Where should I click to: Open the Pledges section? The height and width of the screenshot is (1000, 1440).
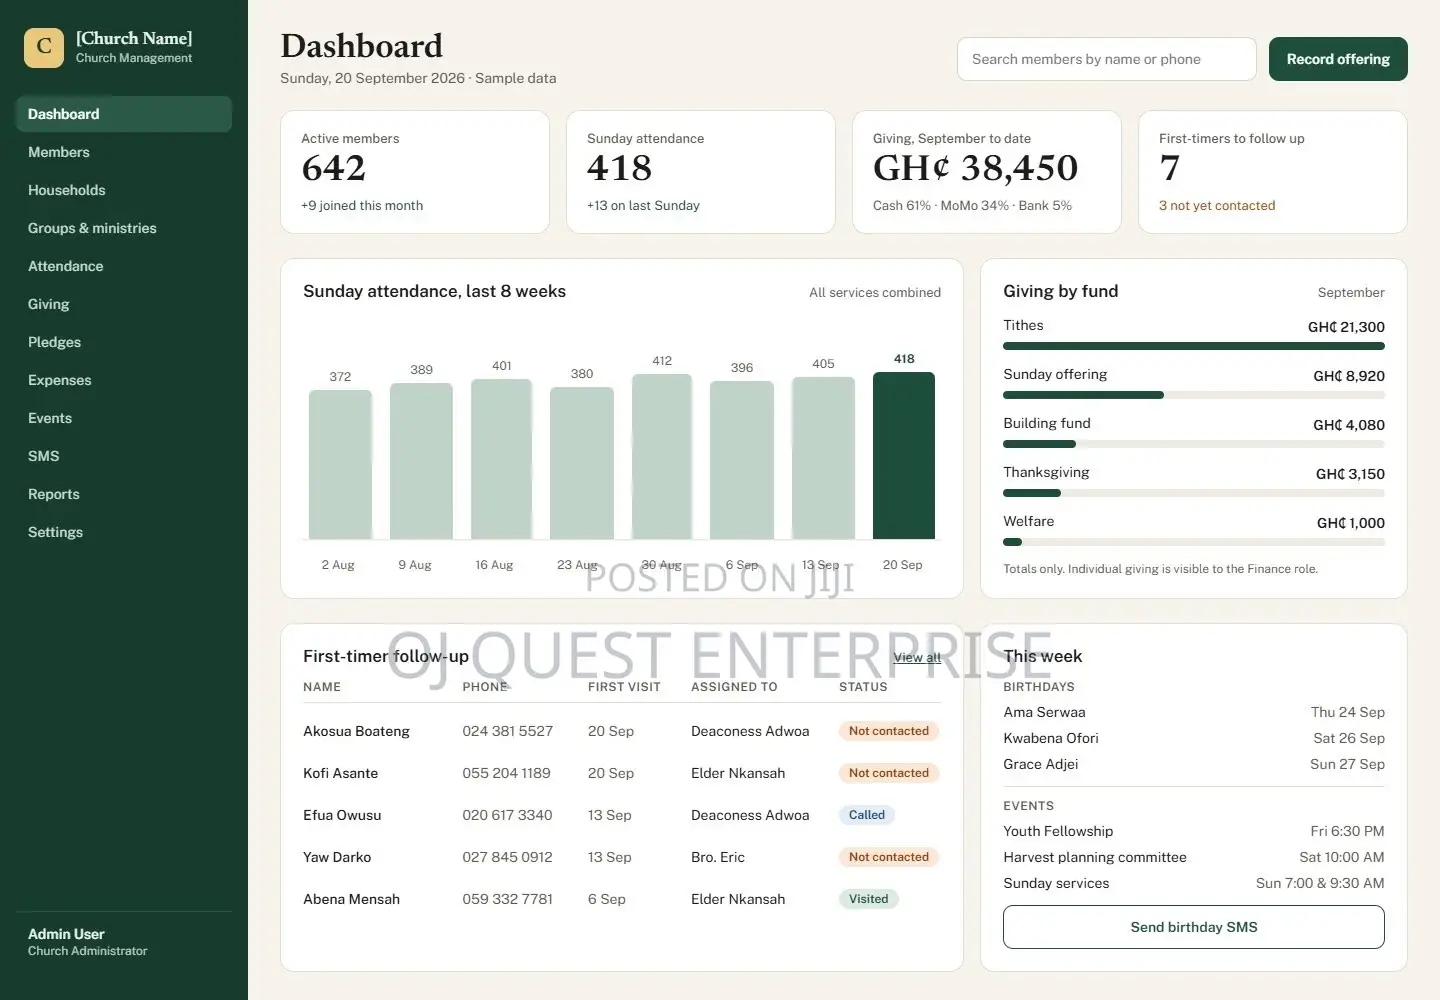124,342
